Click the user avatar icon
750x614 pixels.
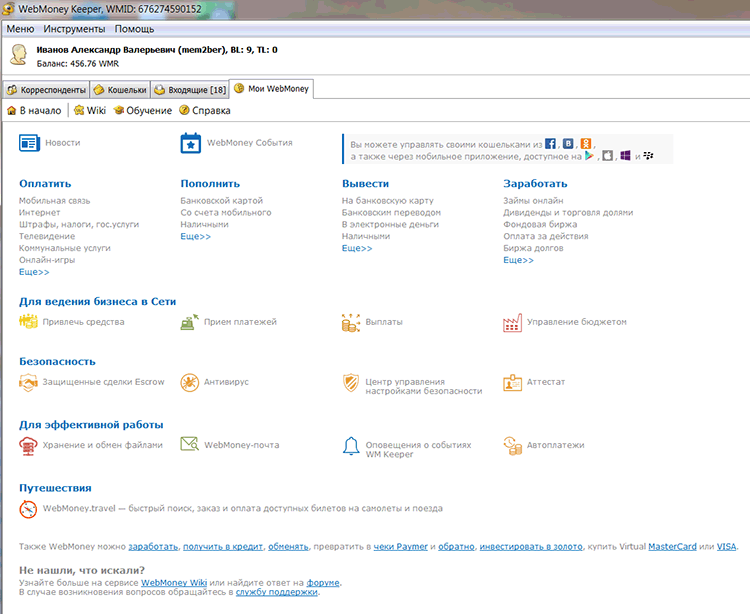(19, 55)
